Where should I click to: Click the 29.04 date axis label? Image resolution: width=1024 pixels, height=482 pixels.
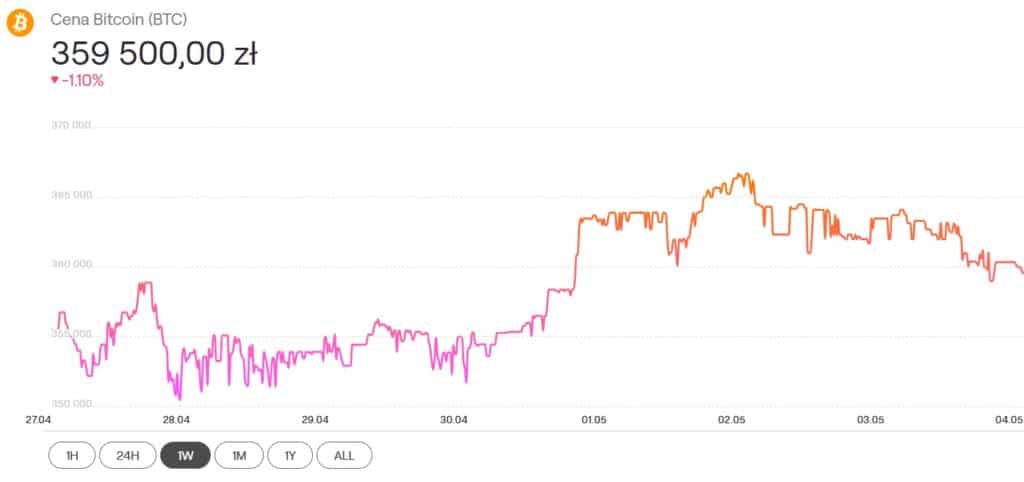(315, 419)
